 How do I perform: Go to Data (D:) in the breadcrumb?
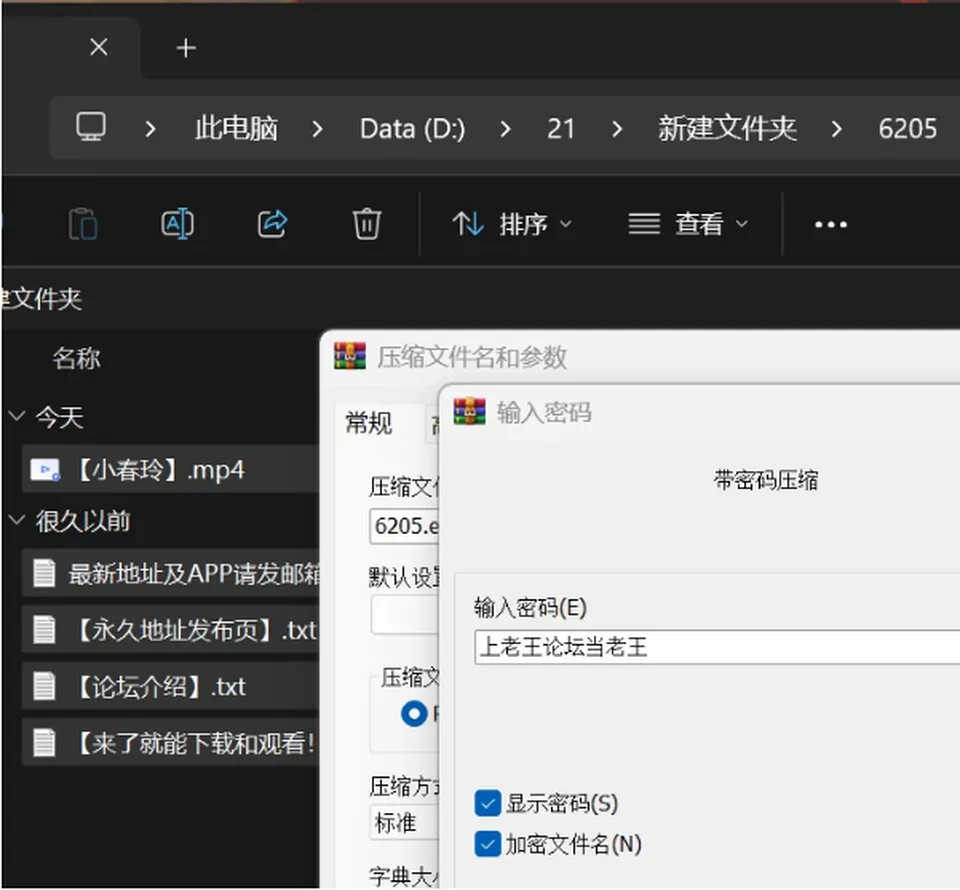click(413, 129)
